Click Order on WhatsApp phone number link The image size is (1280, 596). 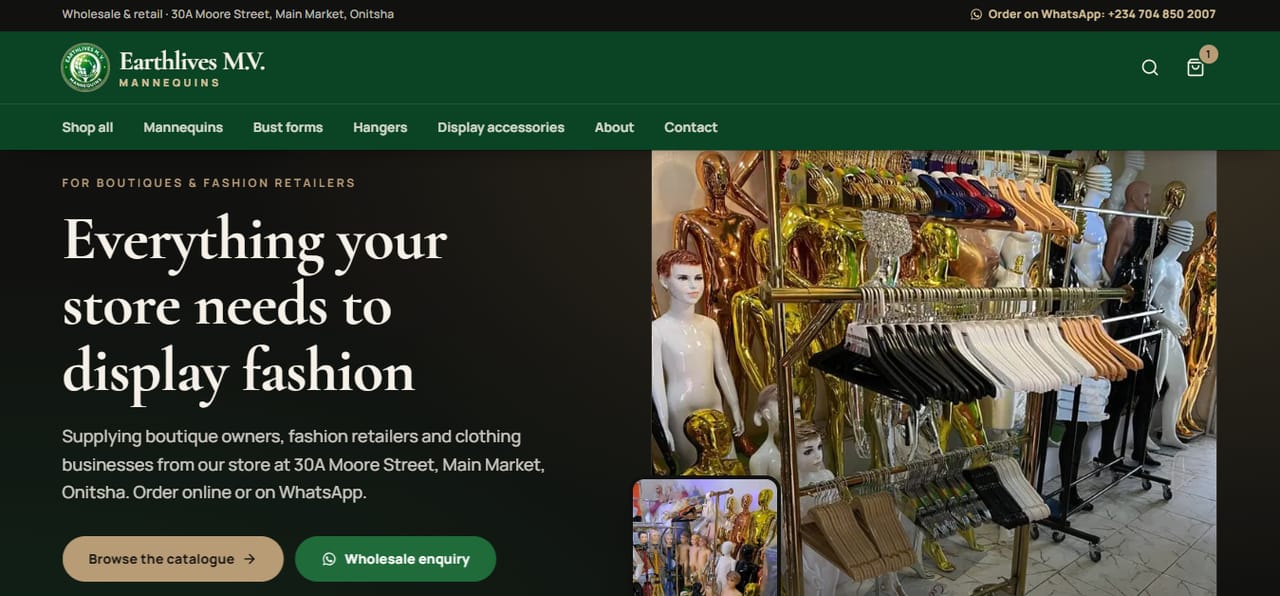click(1093, 15)
